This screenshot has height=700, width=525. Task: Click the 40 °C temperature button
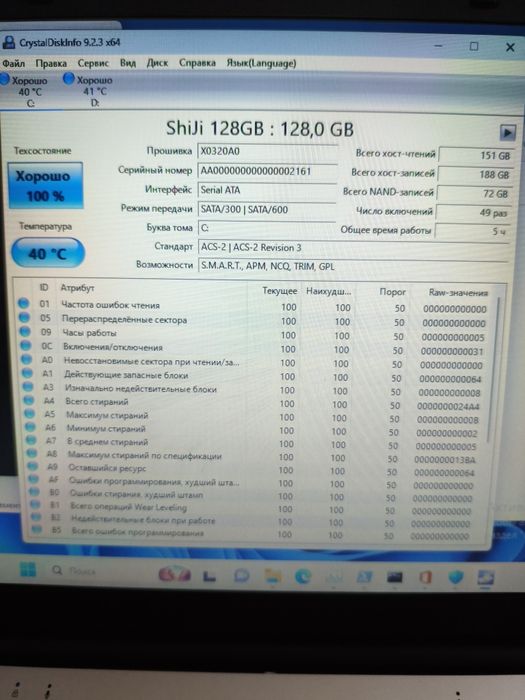point(47,253)
